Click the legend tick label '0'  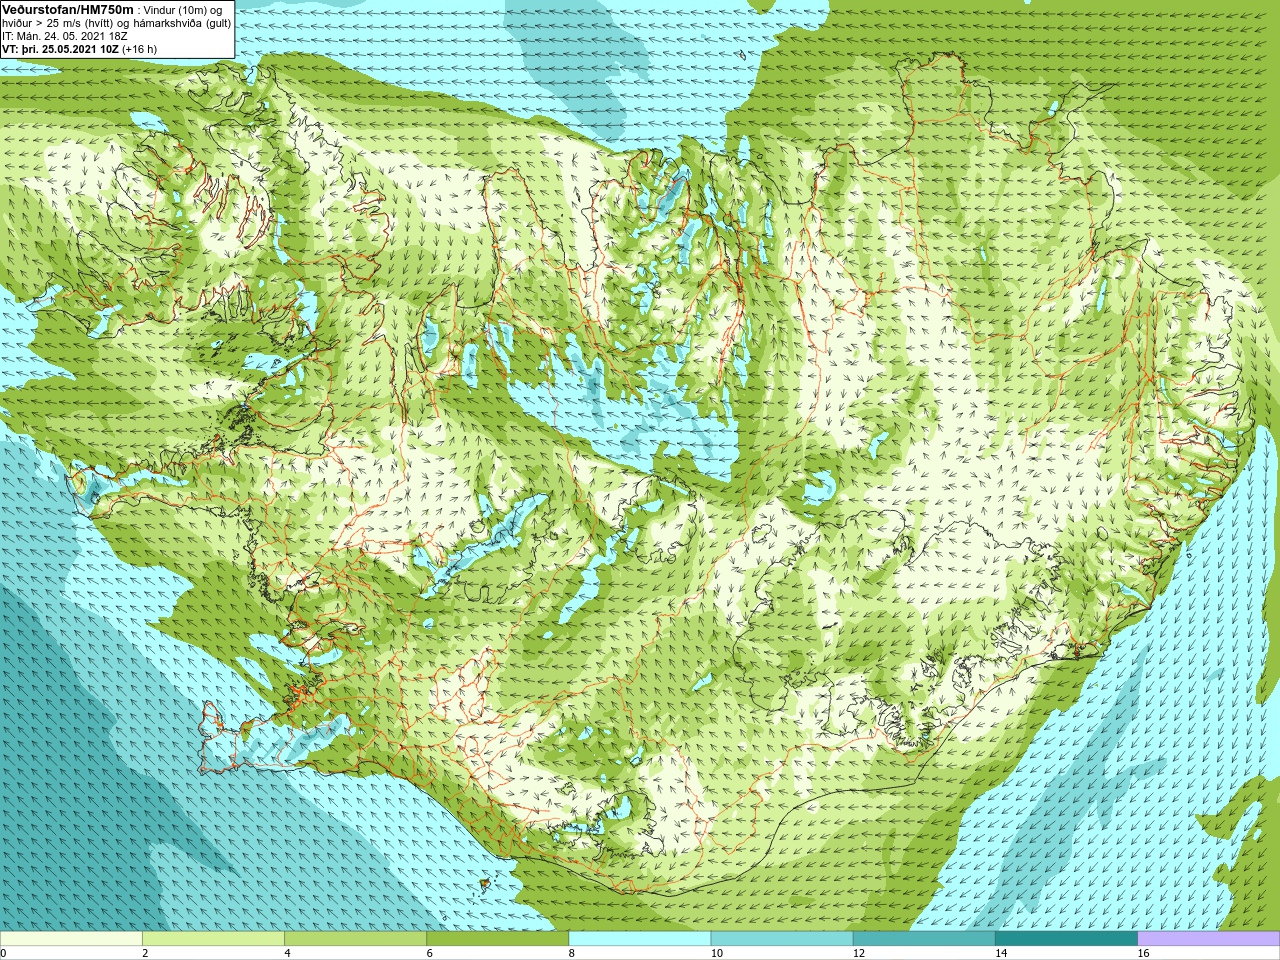[3, 953]
